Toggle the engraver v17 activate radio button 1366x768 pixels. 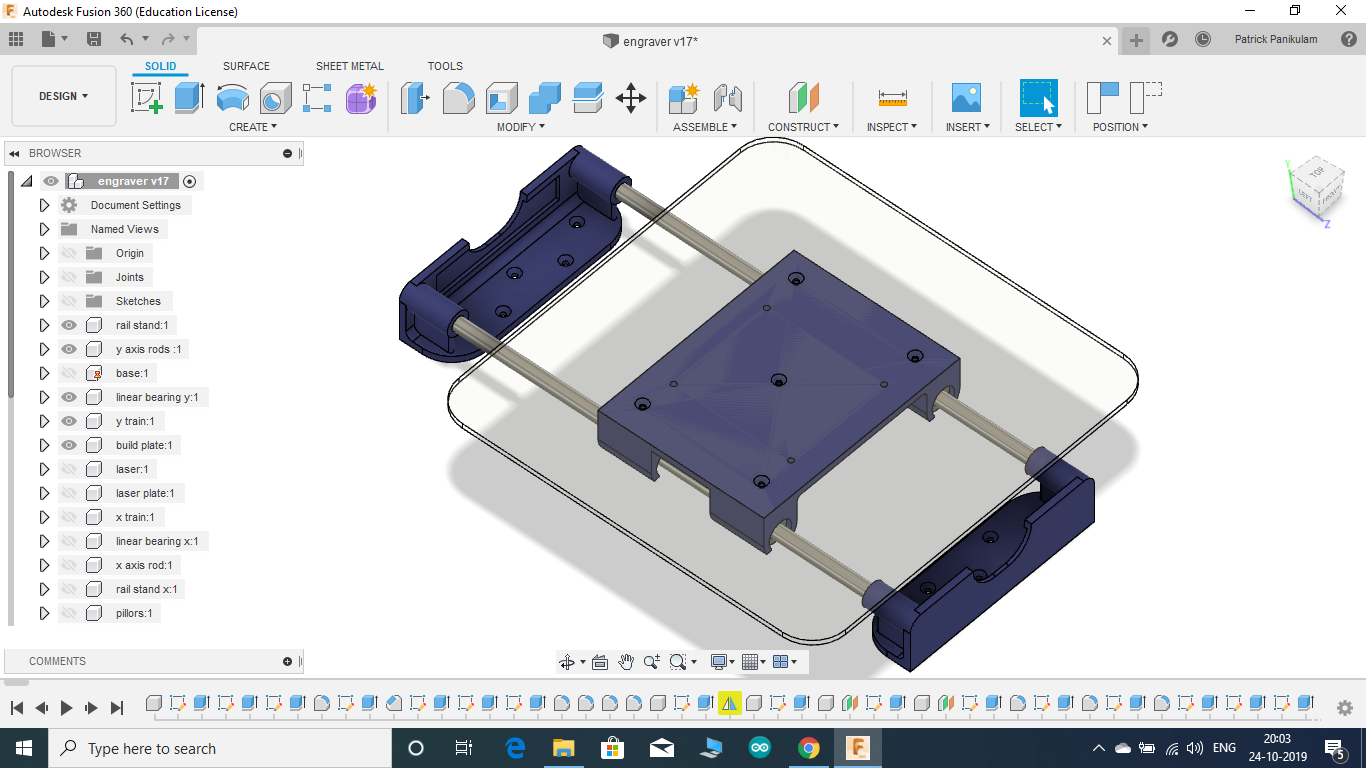click(x=190, y=181)
